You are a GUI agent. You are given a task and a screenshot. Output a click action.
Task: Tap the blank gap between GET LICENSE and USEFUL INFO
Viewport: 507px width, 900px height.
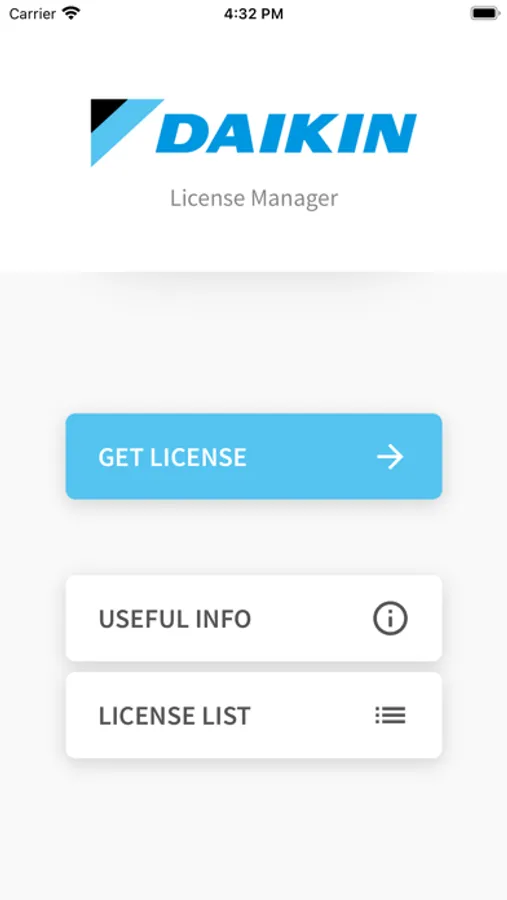tap(253, 537)
